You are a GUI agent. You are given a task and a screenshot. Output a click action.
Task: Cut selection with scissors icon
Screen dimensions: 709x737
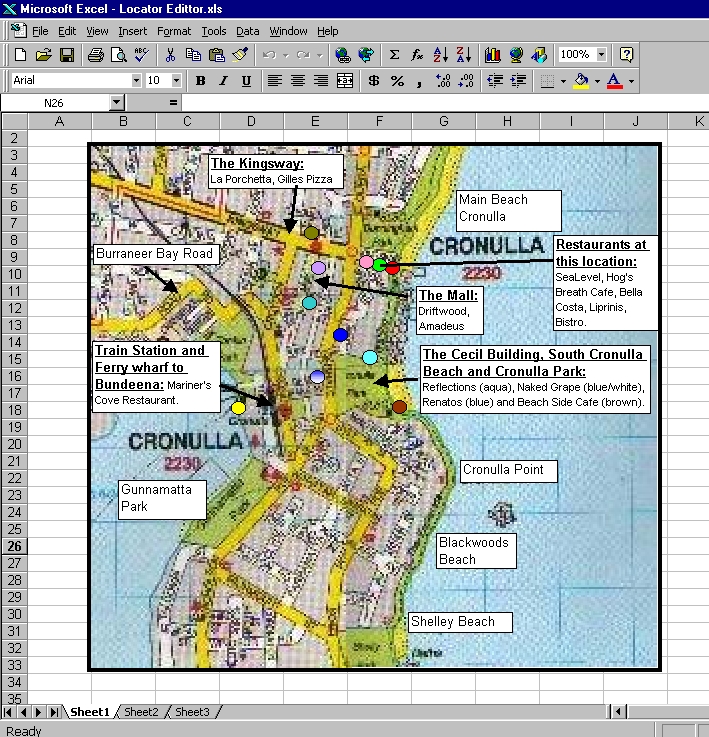click(170, 55)
